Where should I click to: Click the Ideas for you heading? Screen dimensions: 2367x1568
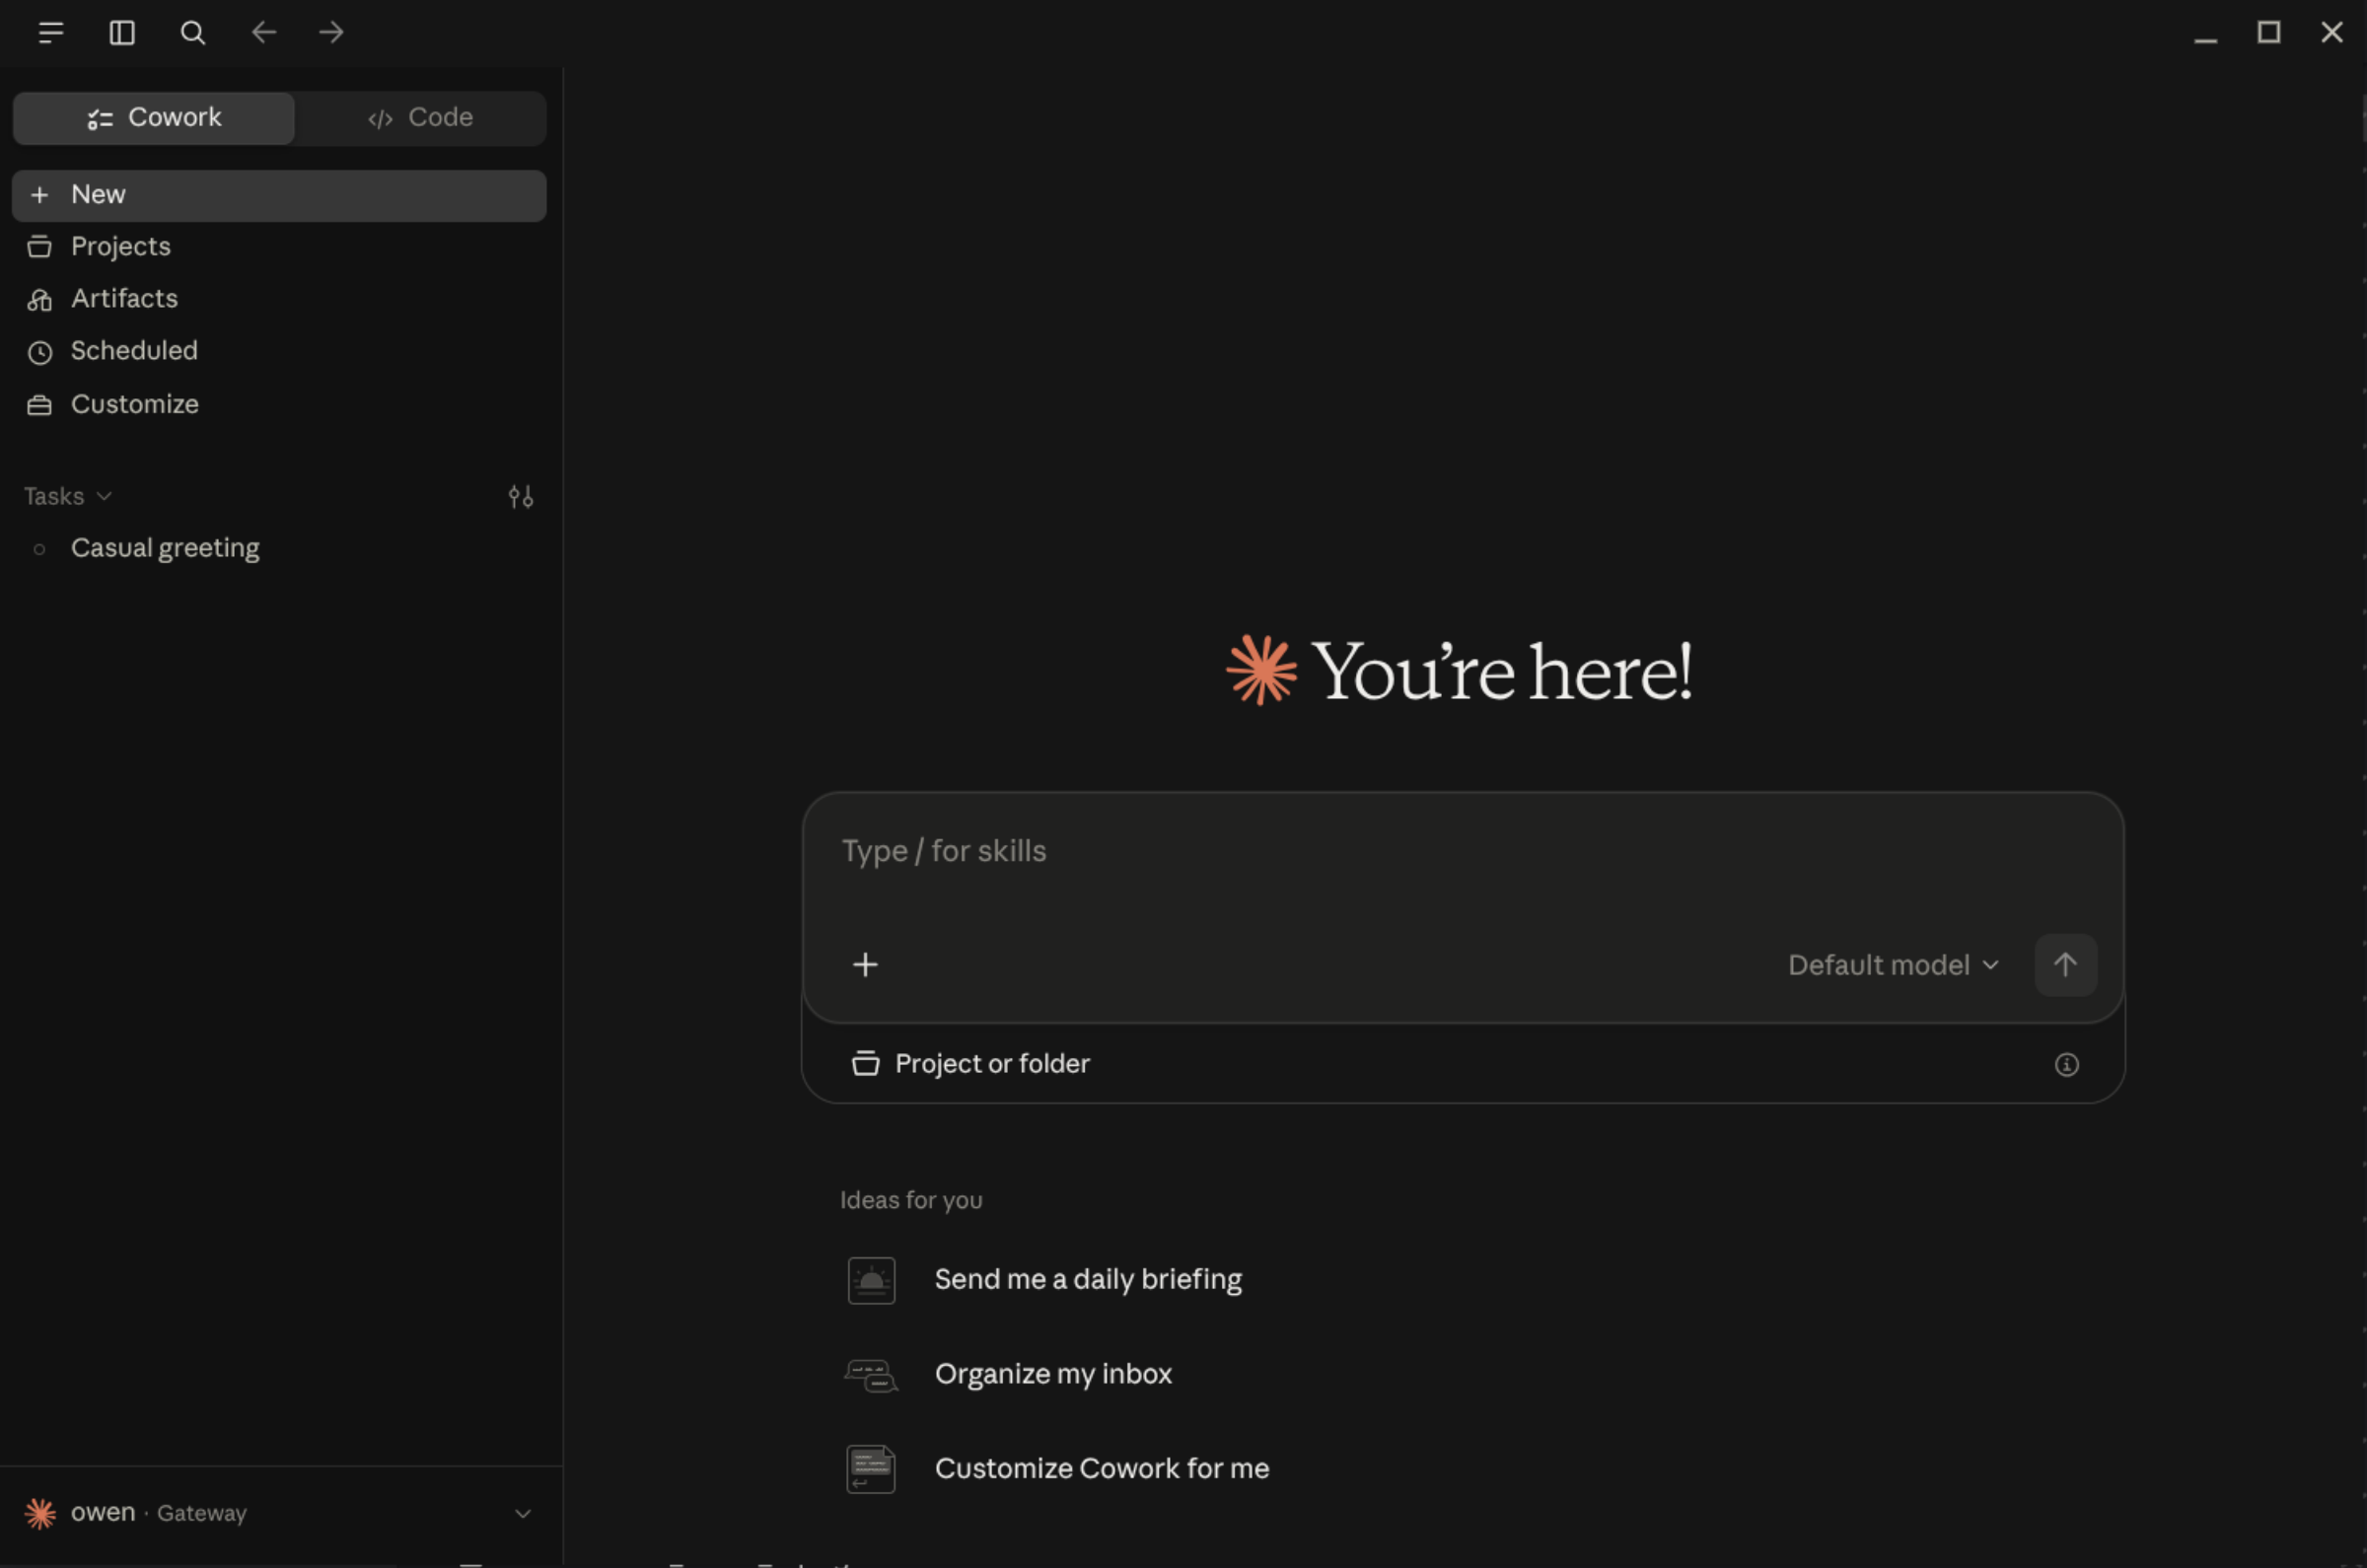coord(911,1201)
